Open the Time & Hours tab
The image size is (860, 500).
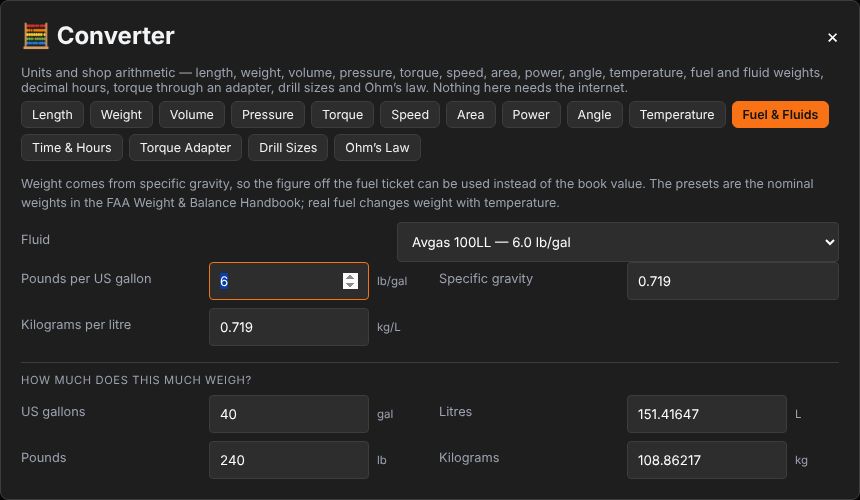(72, 147)
